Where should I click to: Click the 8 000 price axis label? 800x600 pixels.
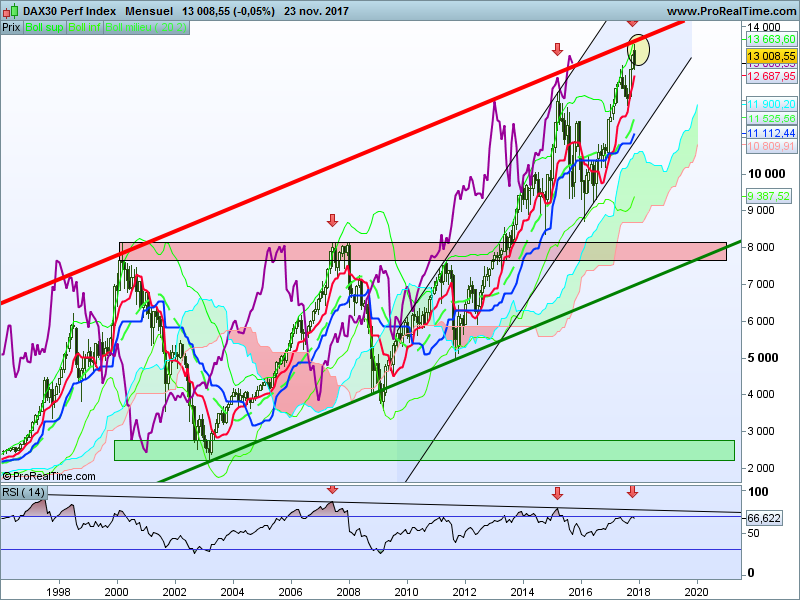click(x=761, y=246)
